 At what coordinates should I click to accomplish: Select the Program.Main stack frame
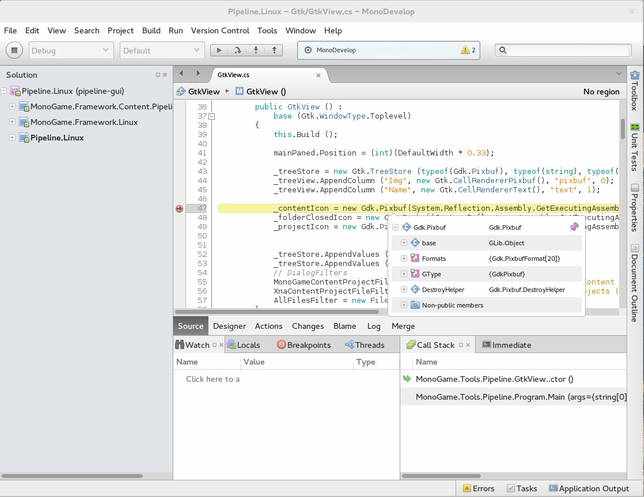521,397
